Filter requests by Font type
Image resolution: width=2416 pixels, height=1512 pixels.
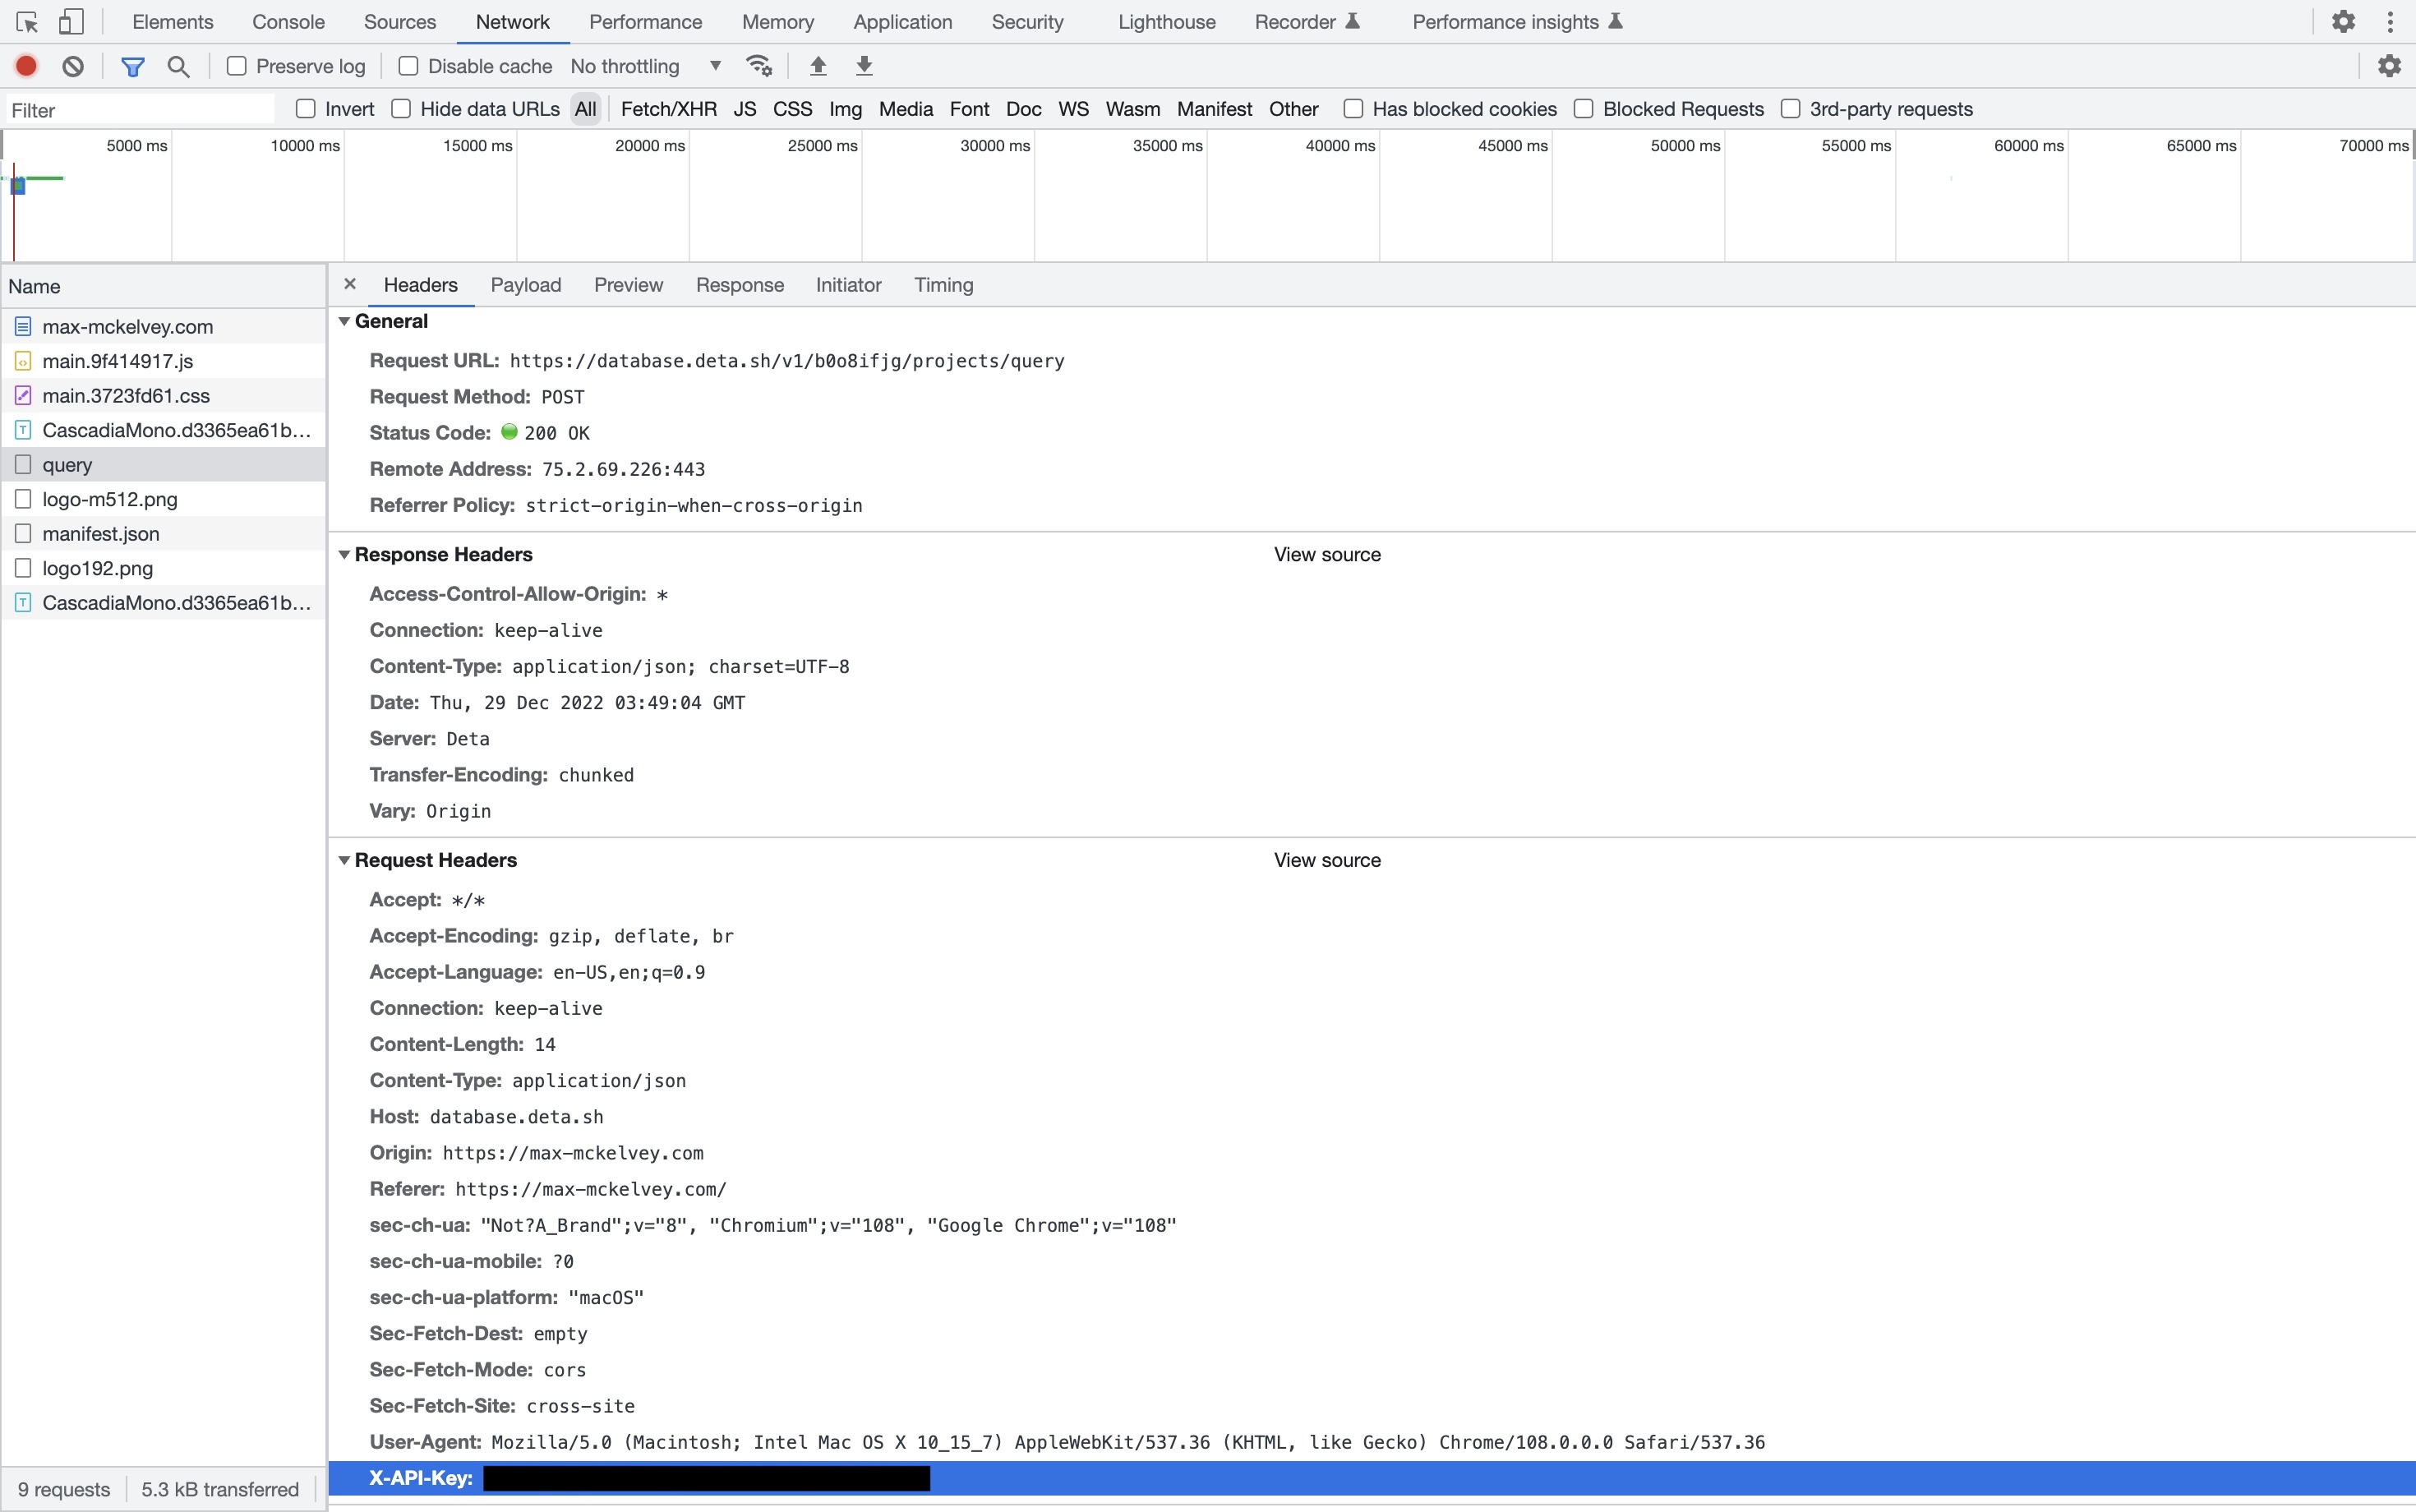(x=969, y=109)
